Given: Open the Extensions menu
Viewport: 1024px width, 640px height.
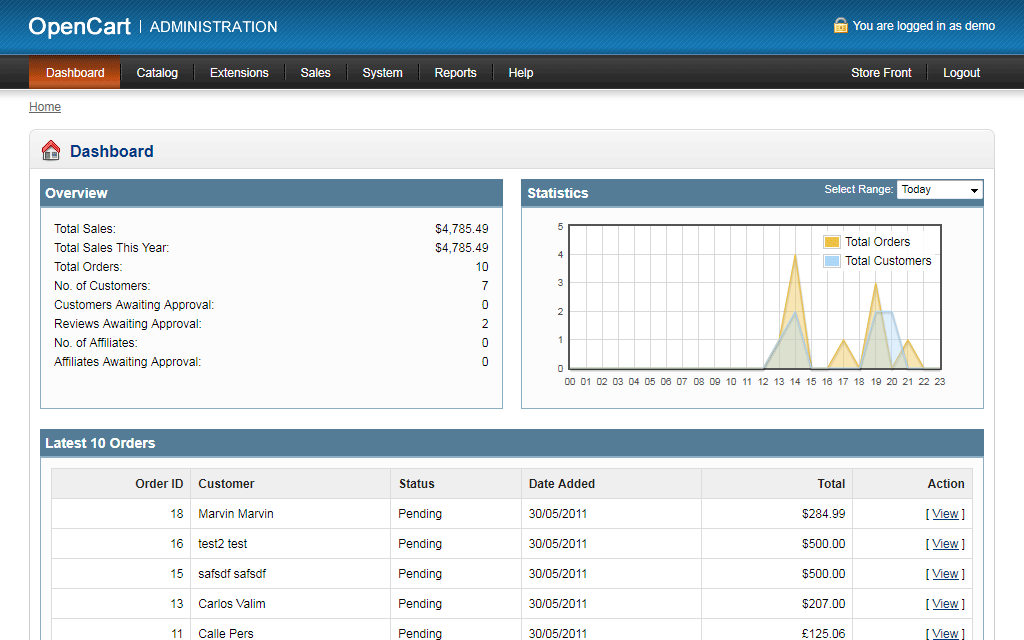Looking at the screenshot, I should [239, 73].
